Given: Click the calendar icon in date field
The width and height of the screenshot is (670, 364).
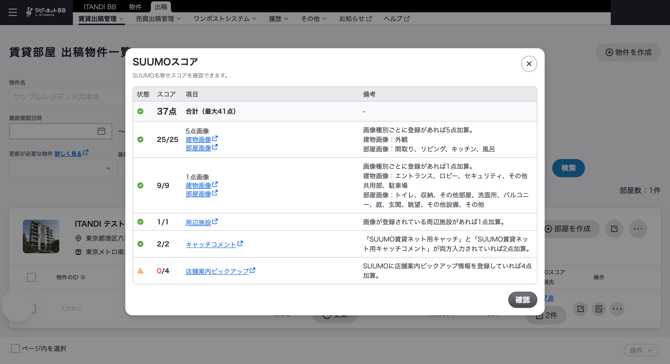Looking at the screenshot, I should [x=101, y=131].
